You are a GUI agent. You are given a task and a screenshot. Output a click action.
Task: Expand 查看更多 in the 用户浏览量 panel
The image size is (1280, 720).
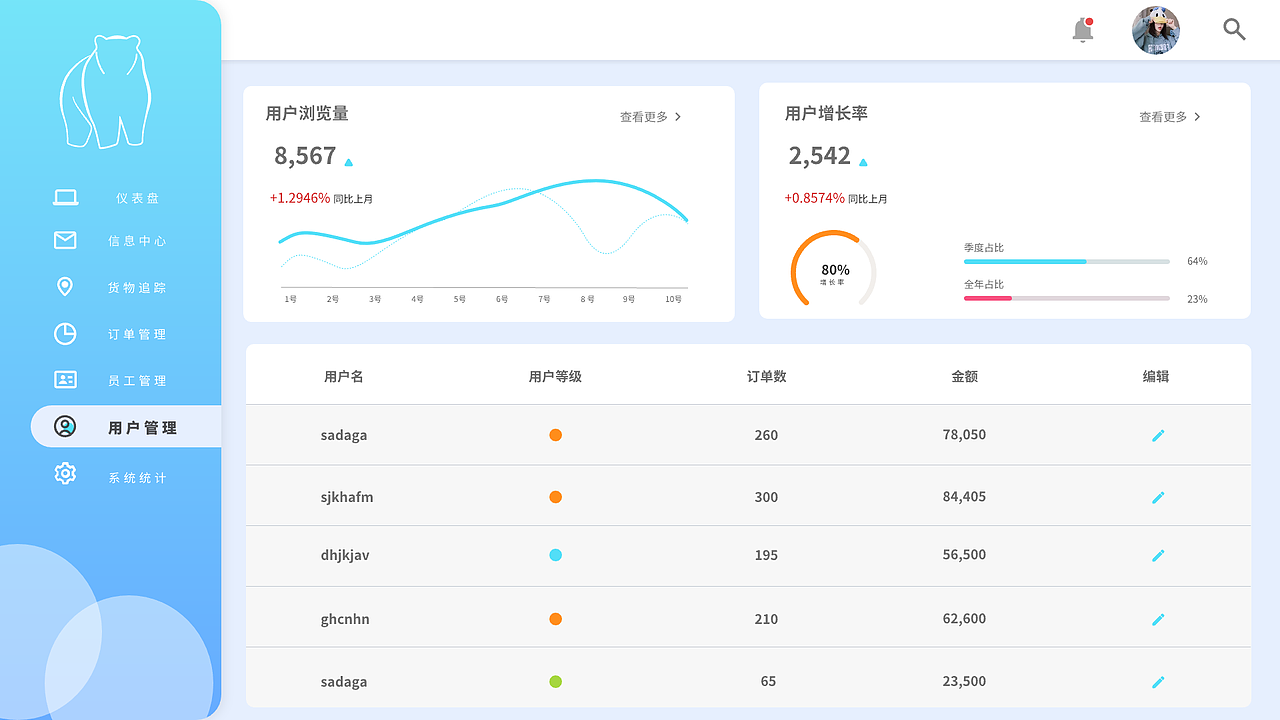click(x=650, y=117)
